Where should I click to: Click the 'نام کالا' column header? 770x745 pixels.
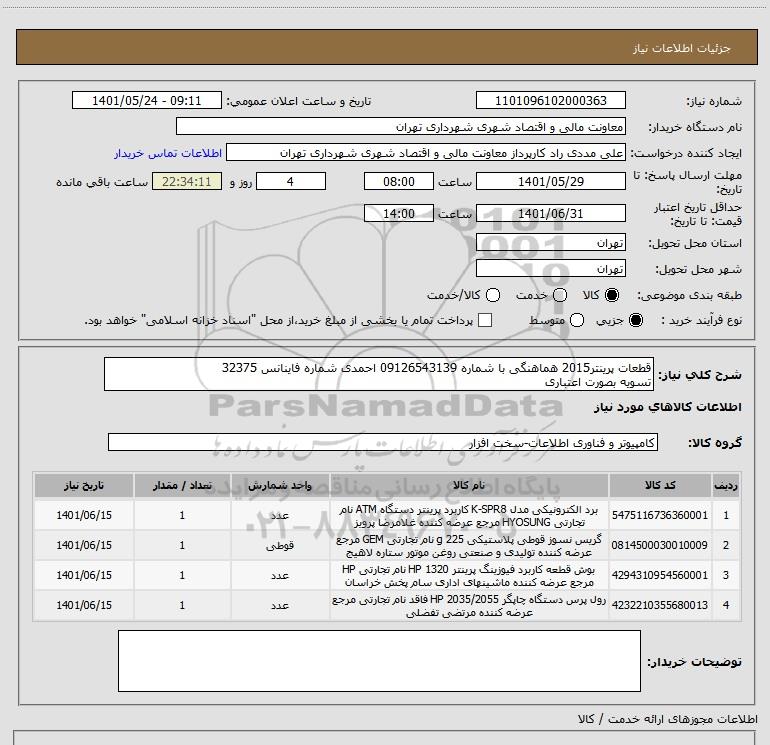(469, 485)
